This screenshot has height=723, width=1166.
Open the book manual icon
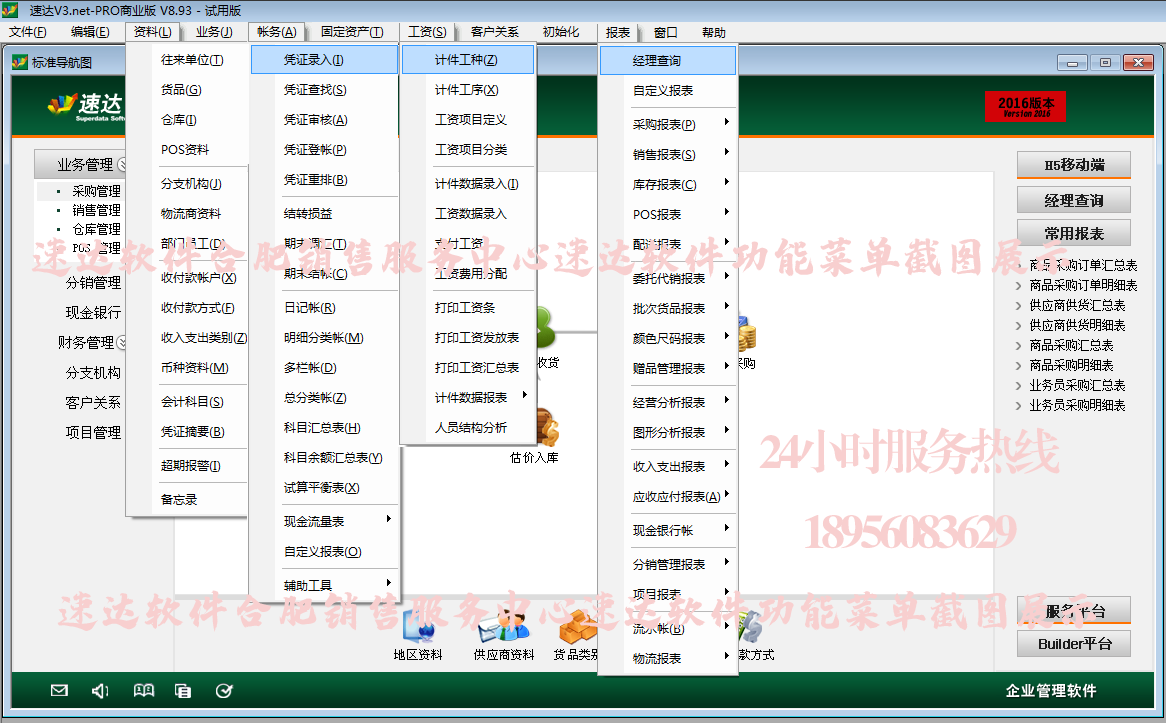144,690
